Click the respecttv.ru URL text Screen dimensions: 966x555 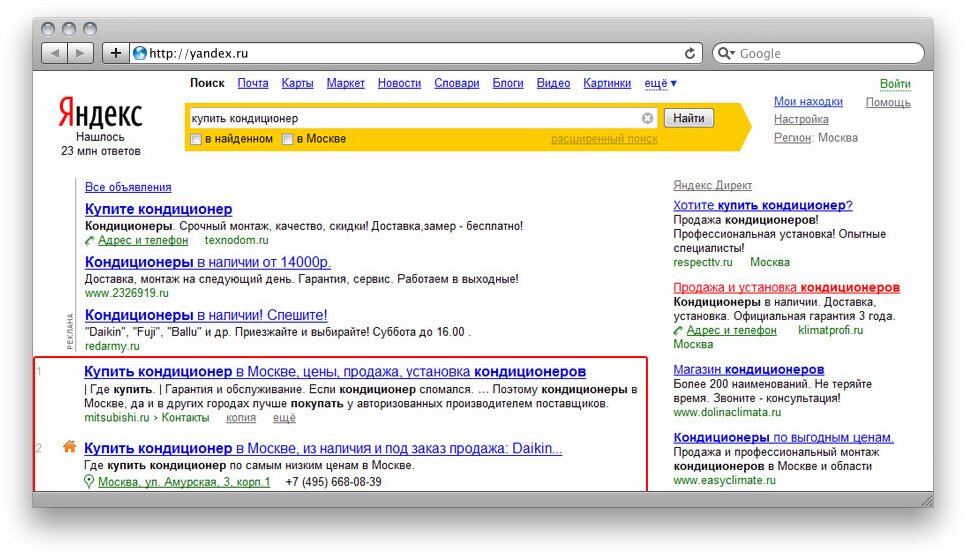pos(703,263)
